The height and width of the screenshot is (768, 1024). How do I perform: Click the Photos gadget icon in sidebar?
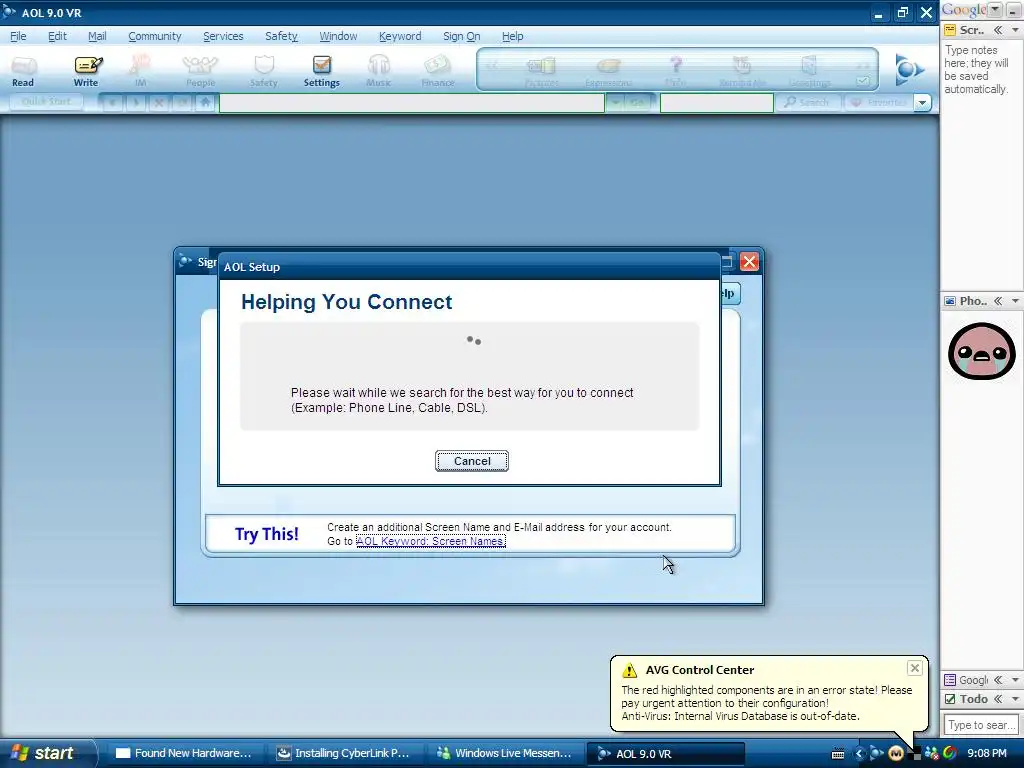pos(950,301)
